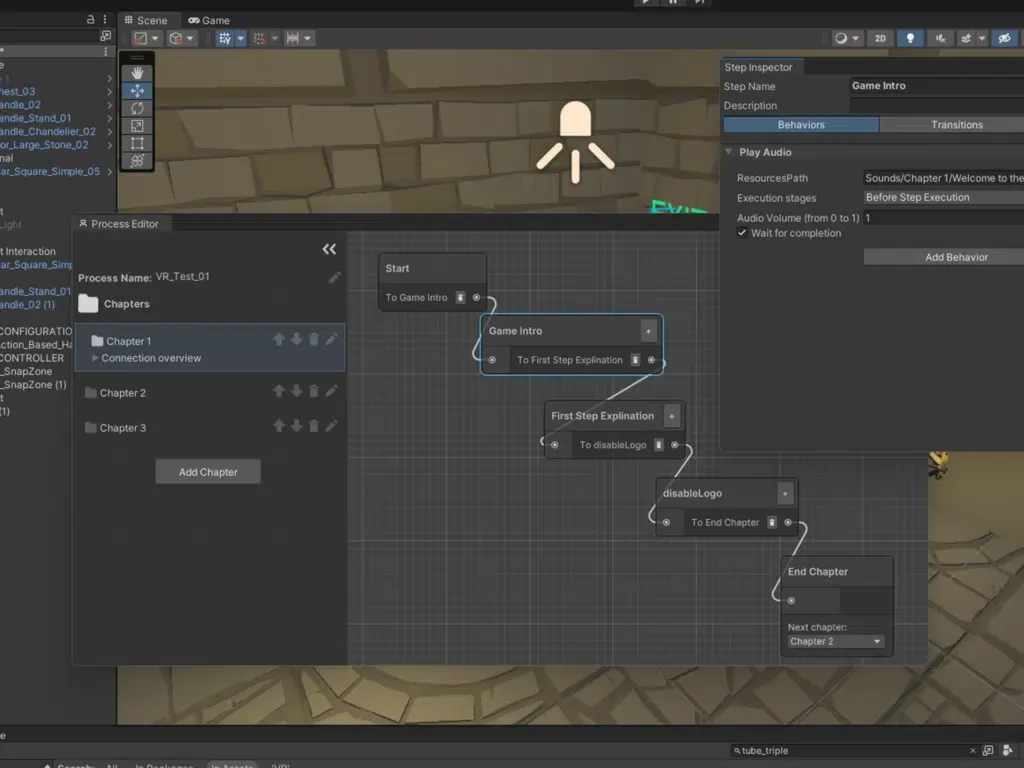This screenshot has height=768, width=1024.
Task: Edit the process name with pencil icon
Action: [335, 277]
